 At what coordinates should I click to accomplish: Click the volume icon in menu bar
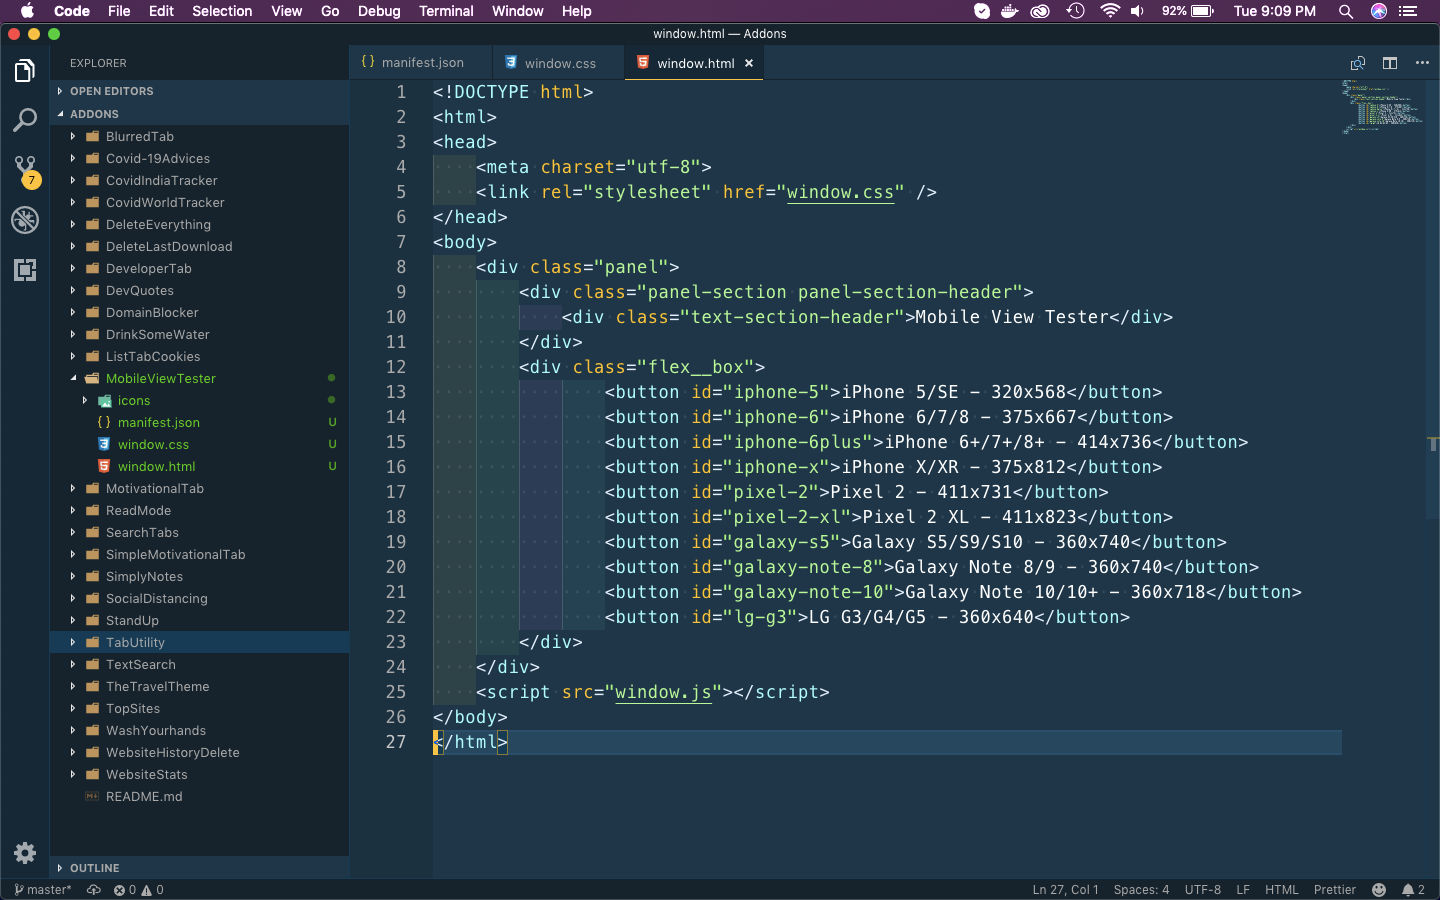pos(1138,11)
